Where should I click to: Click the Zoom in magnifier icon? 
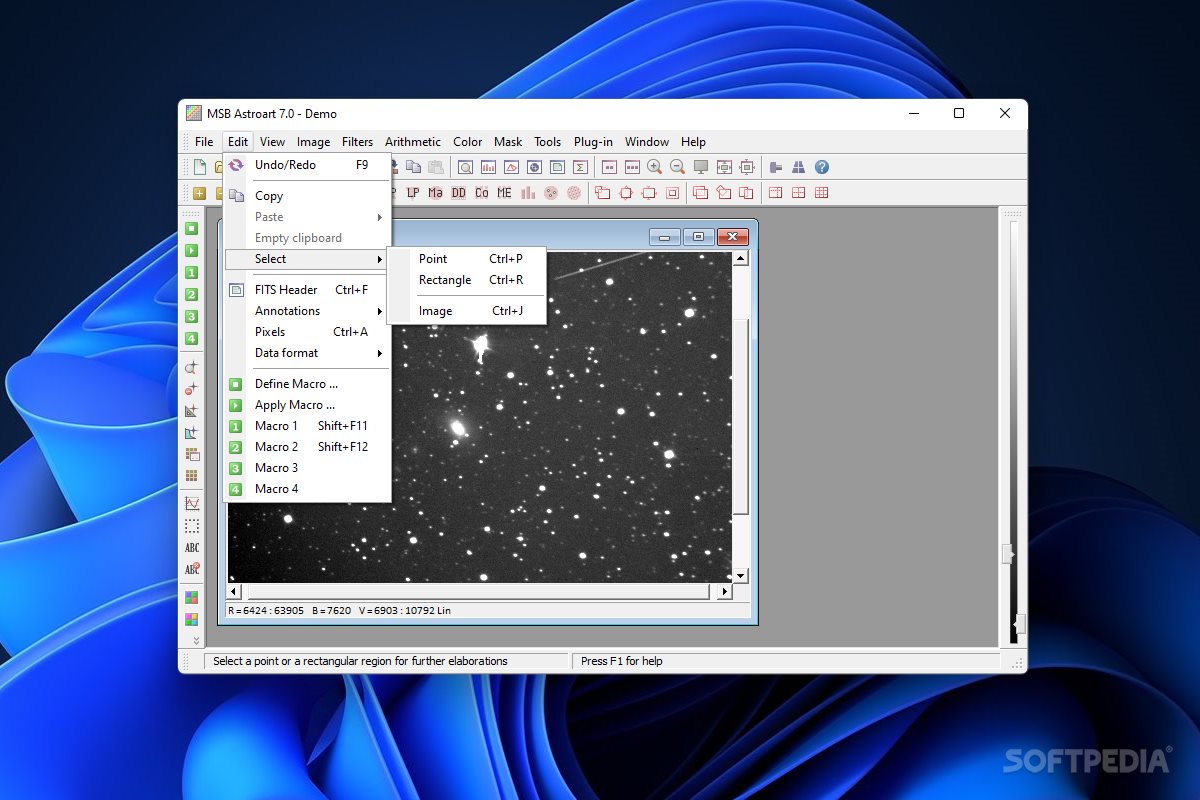coord(655,167)
